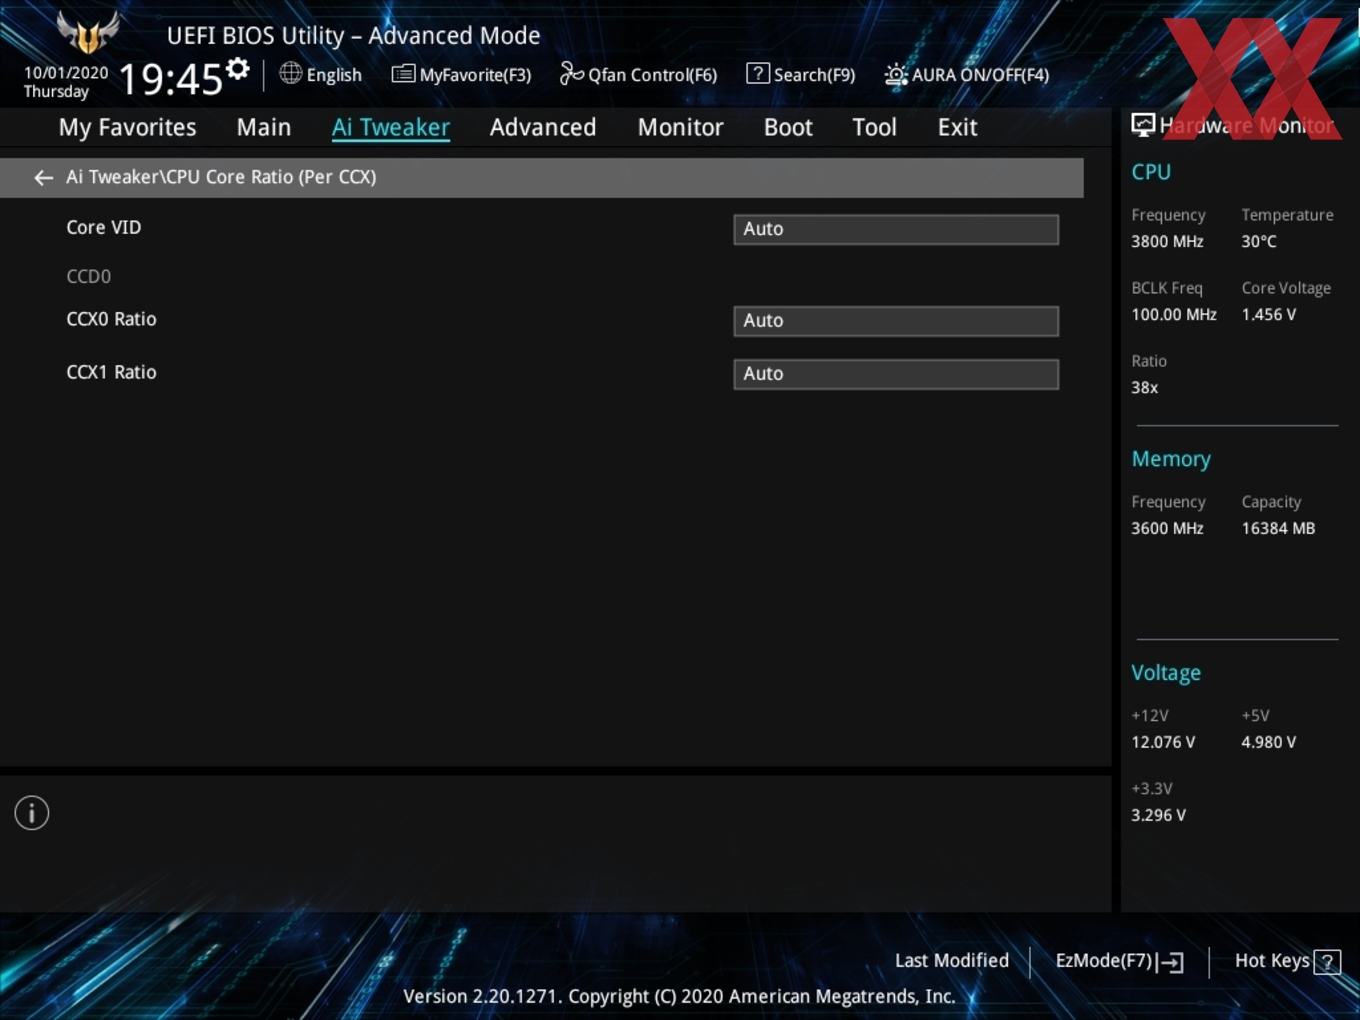Click the 4.980 V reading
1360x1020 pixels.
[x=1269, y=742]
